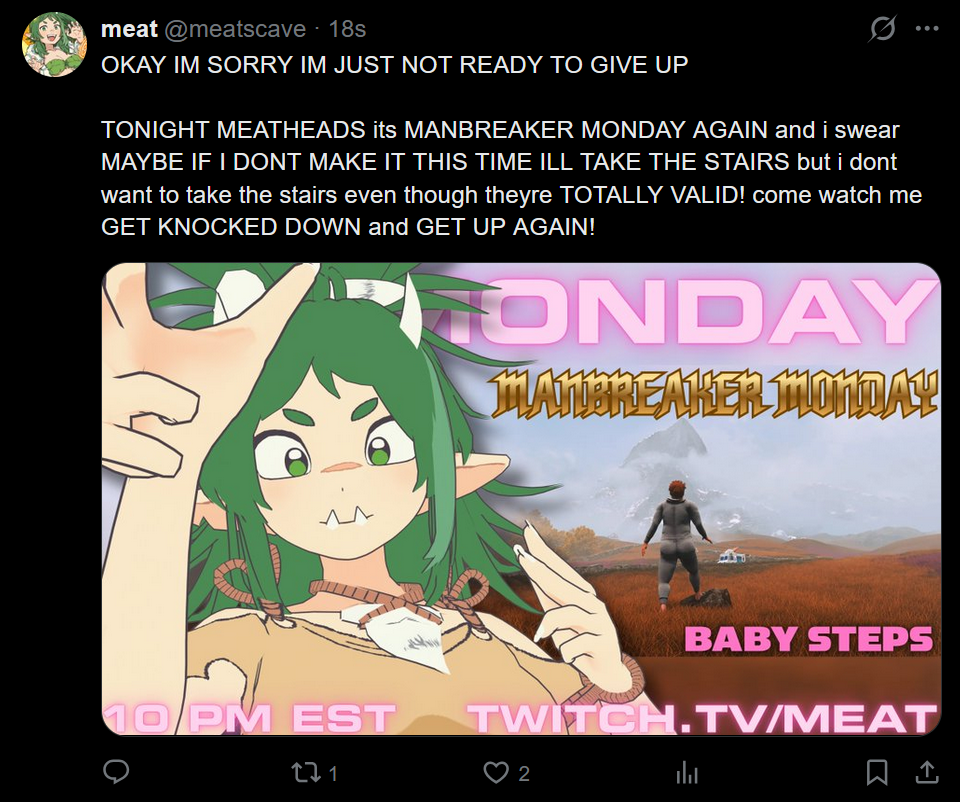Reply using the speech bubble icon
Viewport: 960px width, 802px height.
point(116,773)
